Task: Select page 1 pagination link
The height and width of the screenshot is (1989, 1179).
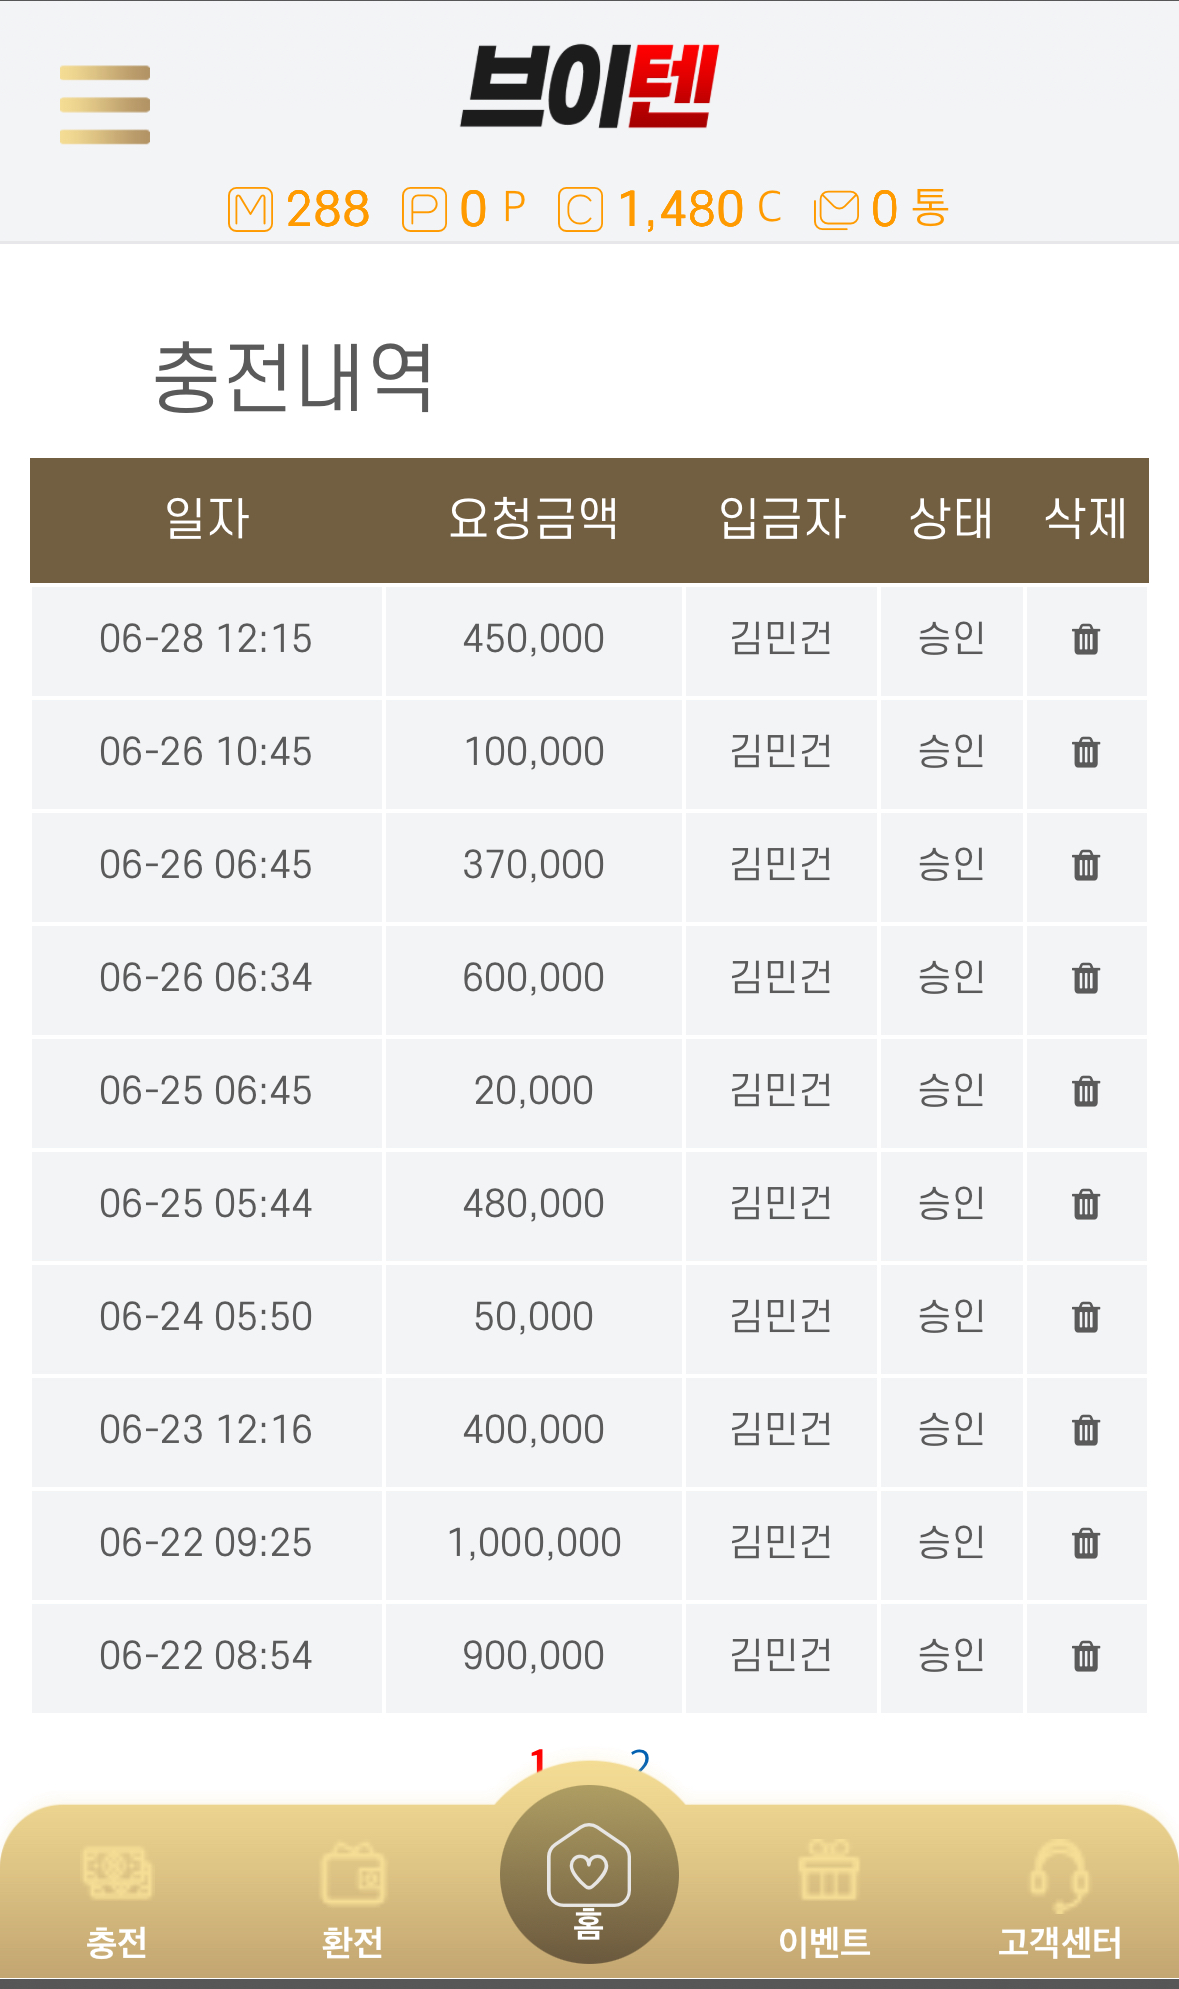Action: coord(538,1762)
